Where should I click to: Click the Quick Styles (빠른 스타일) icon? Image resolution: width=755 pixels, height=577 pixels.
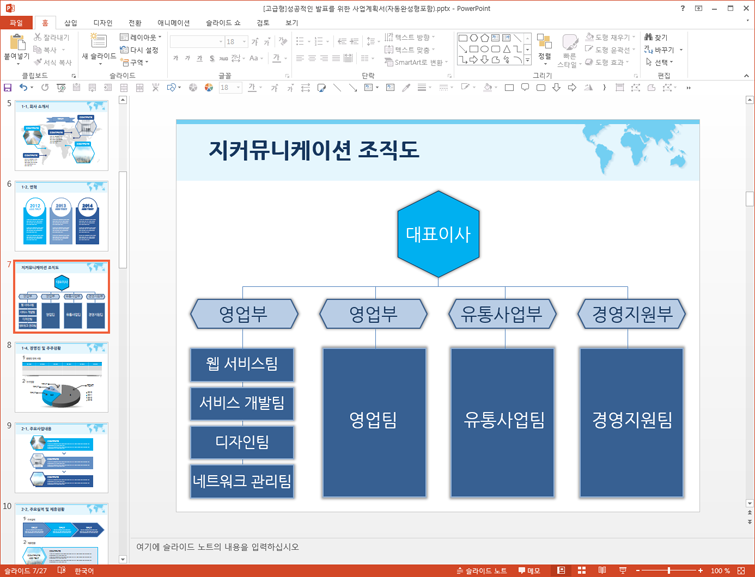click(570, 42)
